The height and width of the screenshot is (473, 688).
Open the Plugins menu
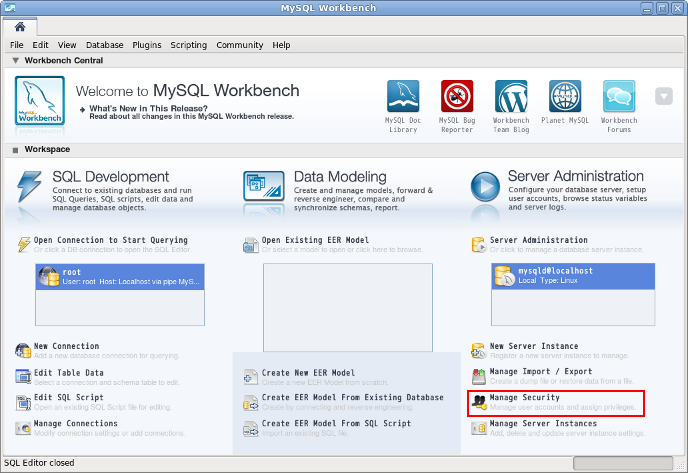[147, 45]
